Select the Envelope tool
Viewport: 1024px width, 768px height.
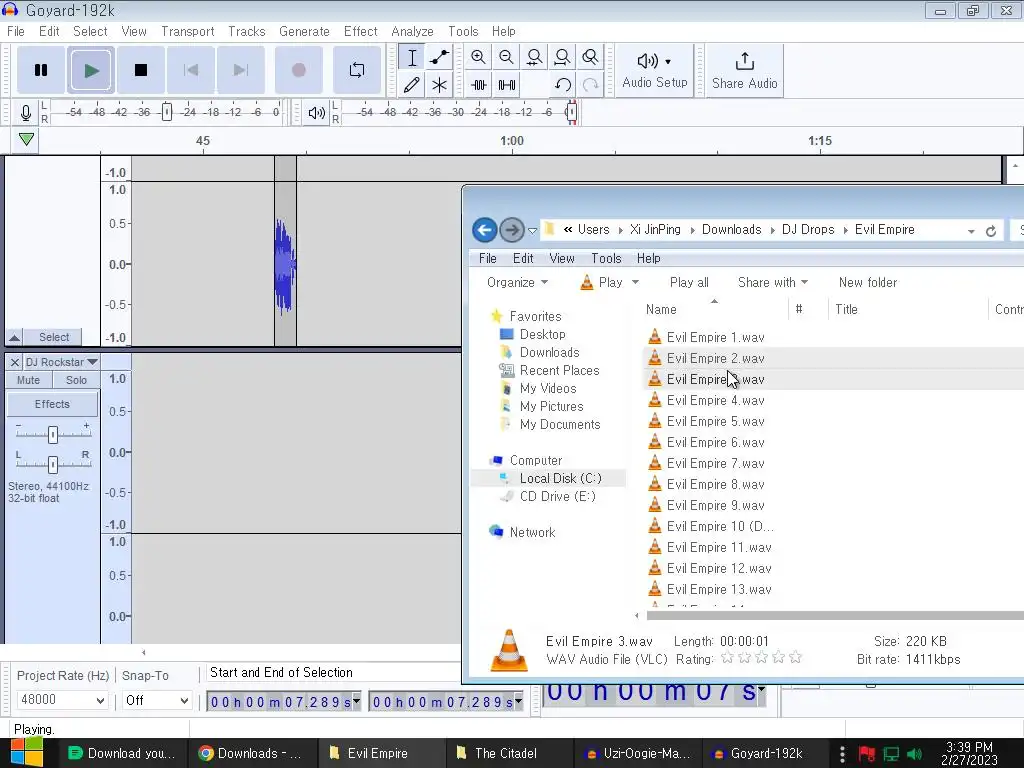coord(440,57)
